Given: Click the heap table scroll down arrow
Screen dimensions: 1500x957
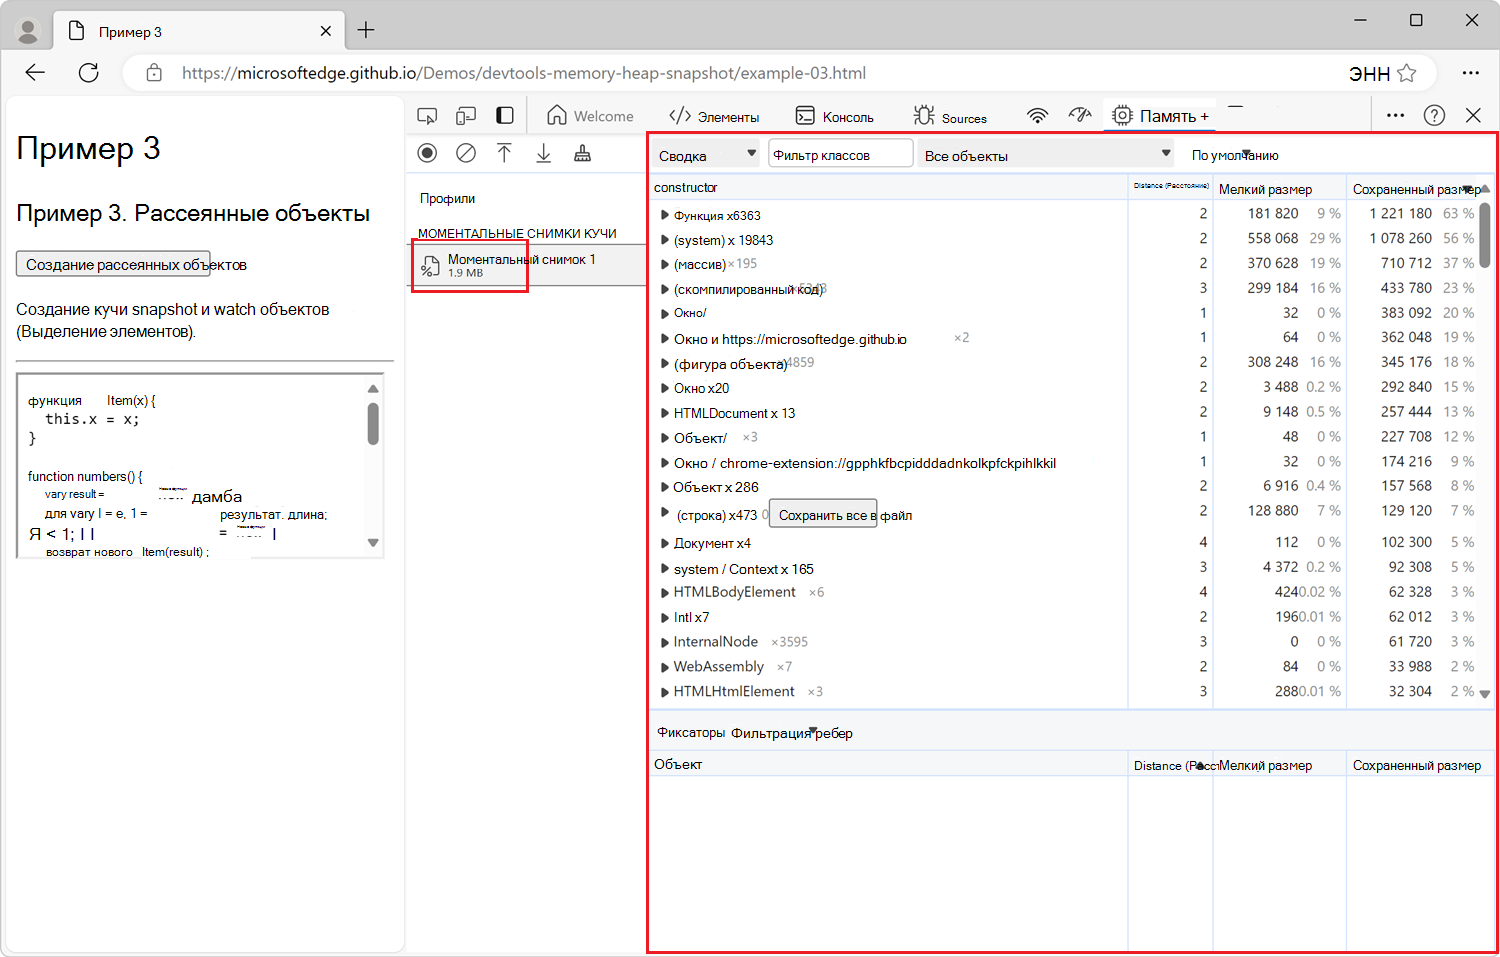Looking at the screenshot, I should pyautogui.click(x=1485, y=694).
